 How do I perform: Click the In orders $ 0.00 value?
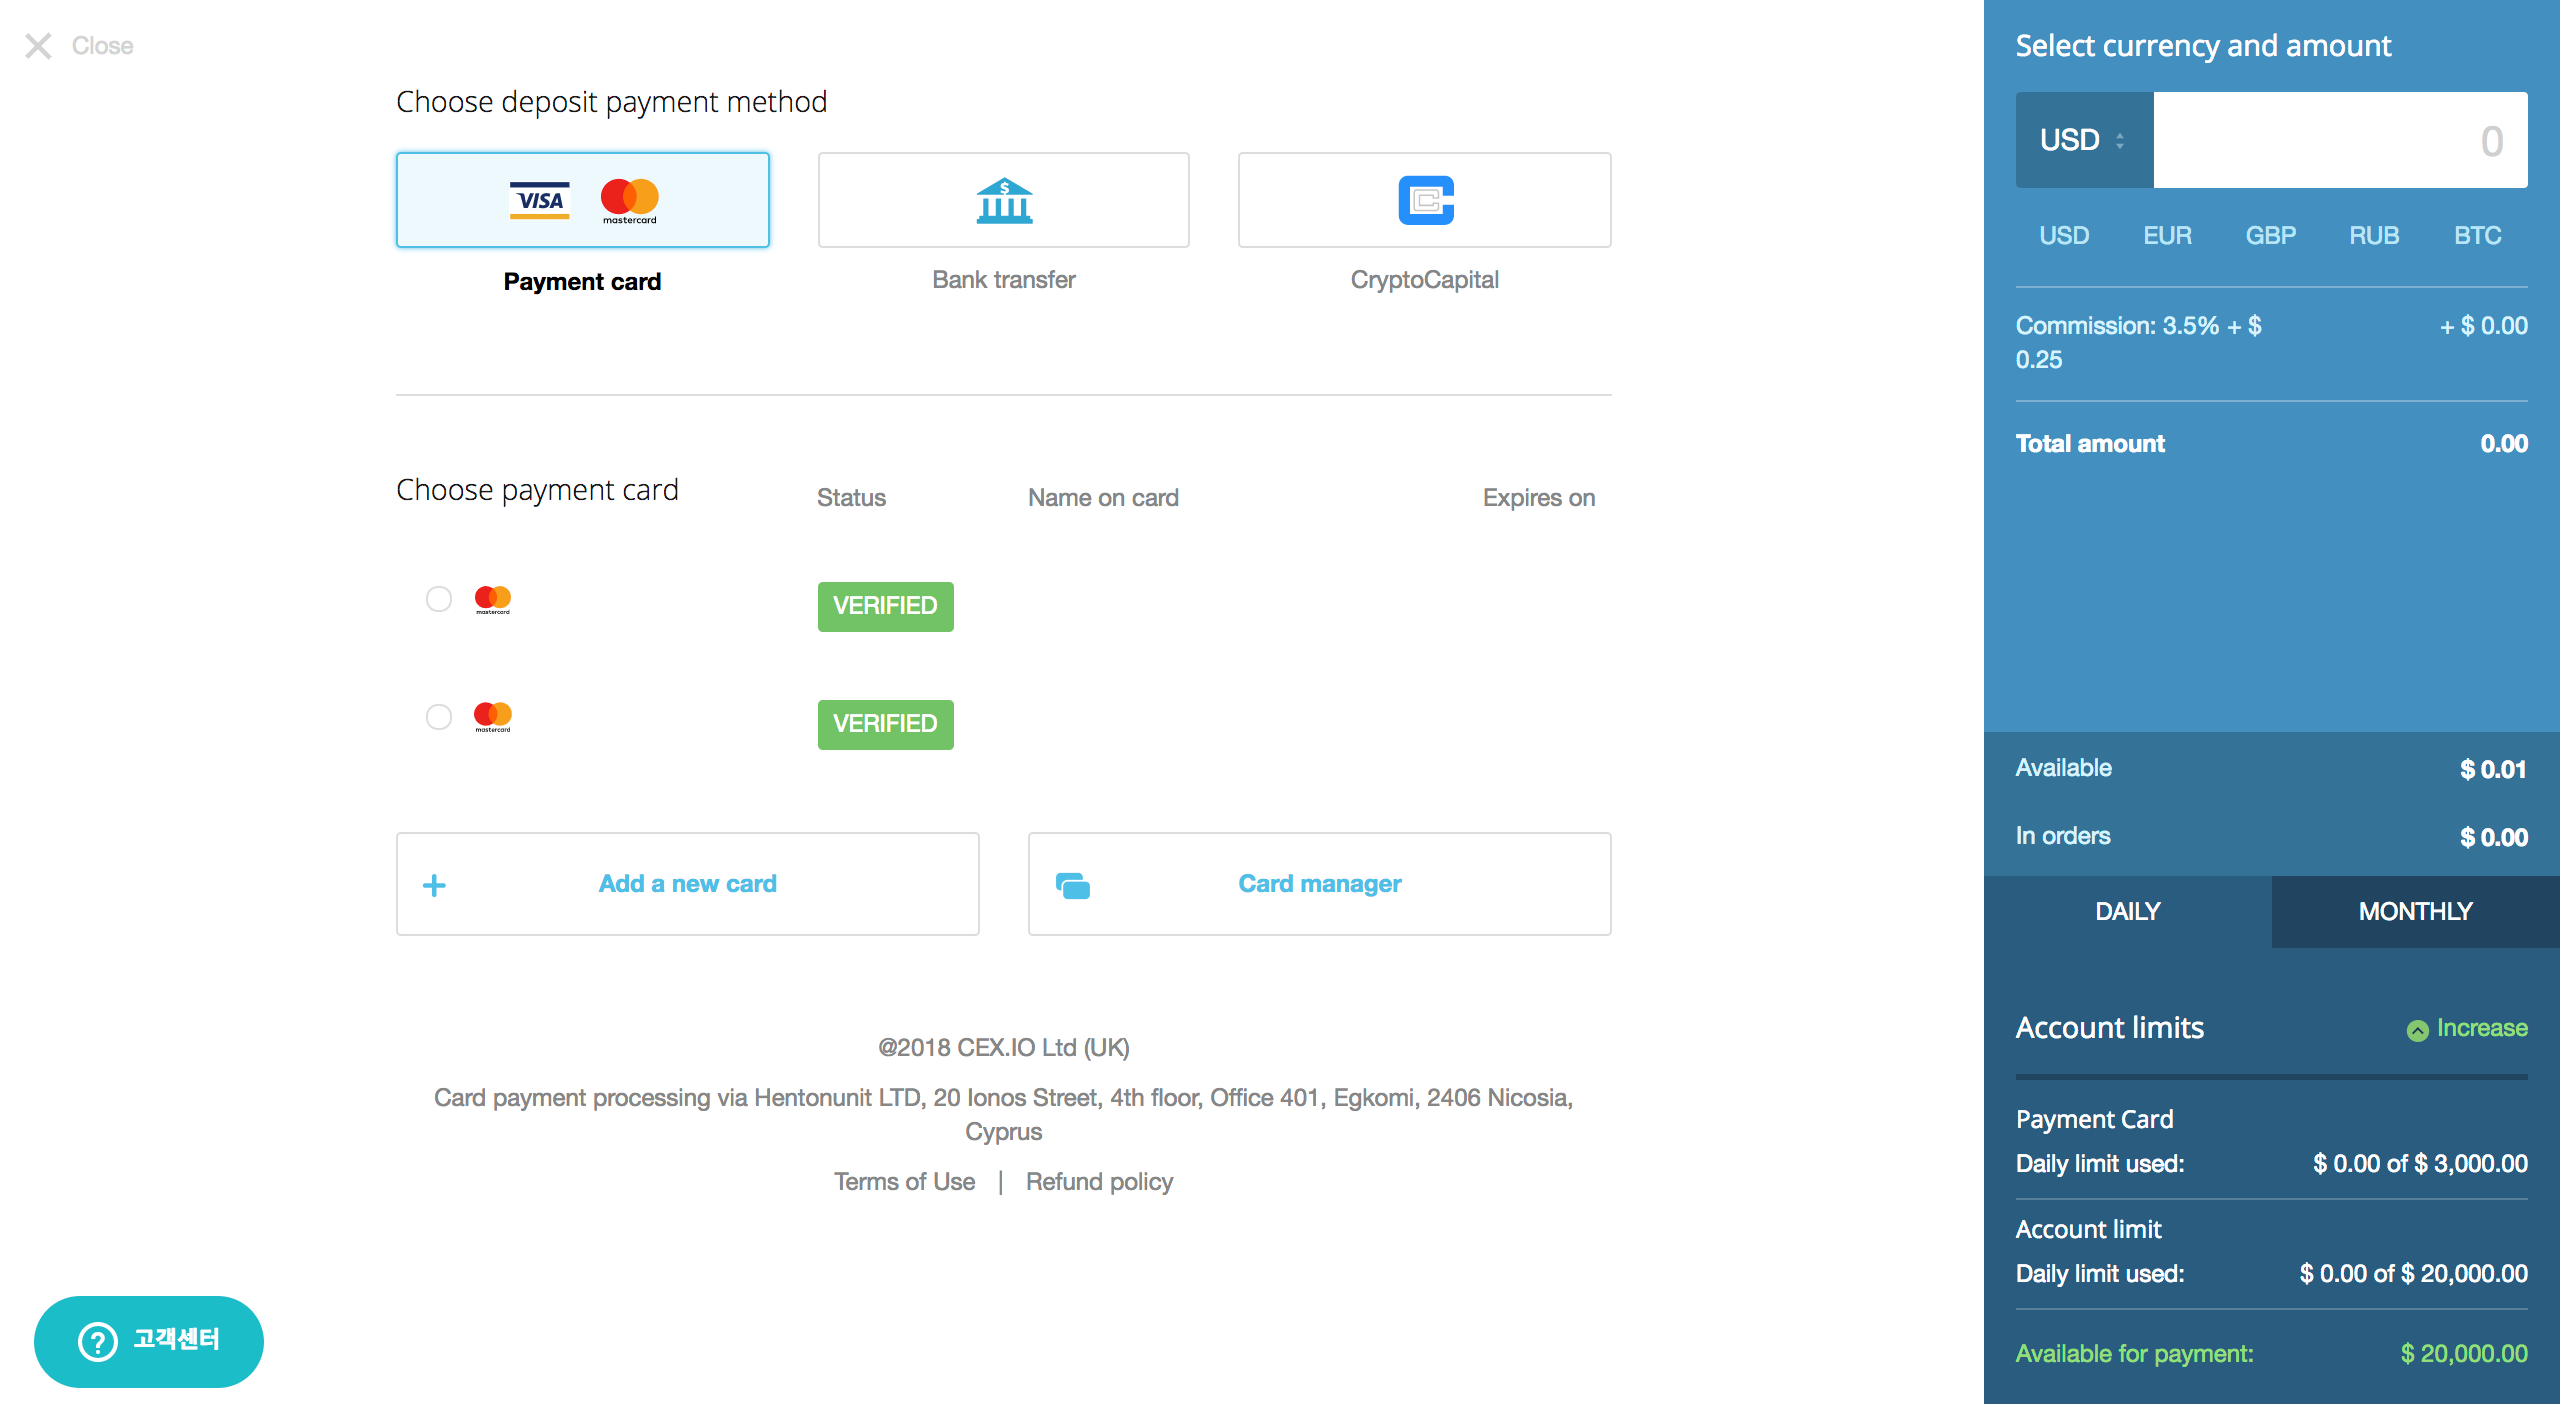tap(2494, 838)
